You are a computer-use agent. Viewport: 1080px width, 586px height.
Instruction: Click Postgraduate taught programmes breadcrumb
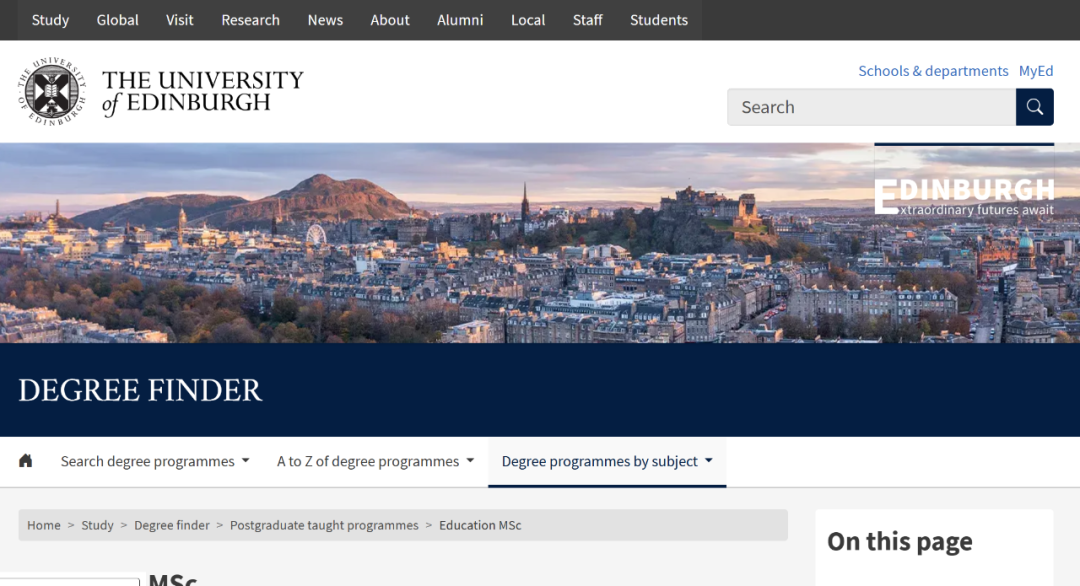click(324, 525)
